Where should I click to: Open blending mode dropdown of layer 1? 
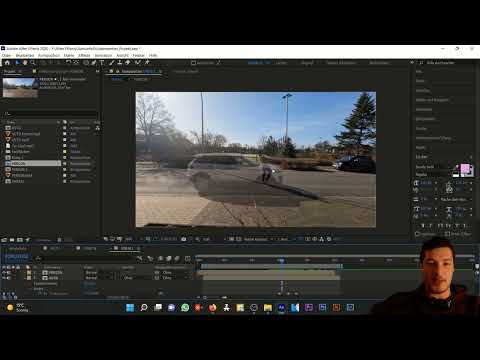[x=91, y=272]
